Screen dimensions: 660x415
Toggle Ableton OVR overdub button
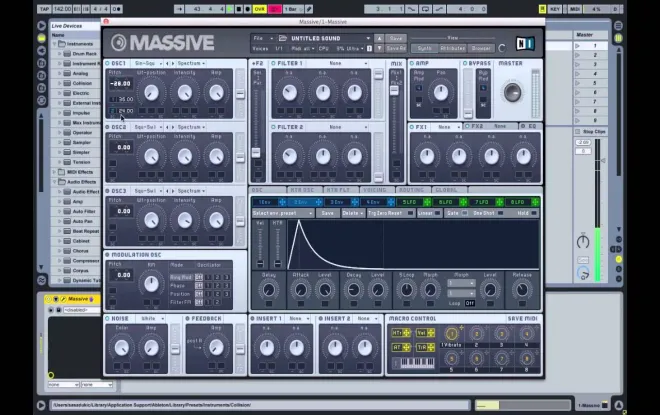[260, 9]
